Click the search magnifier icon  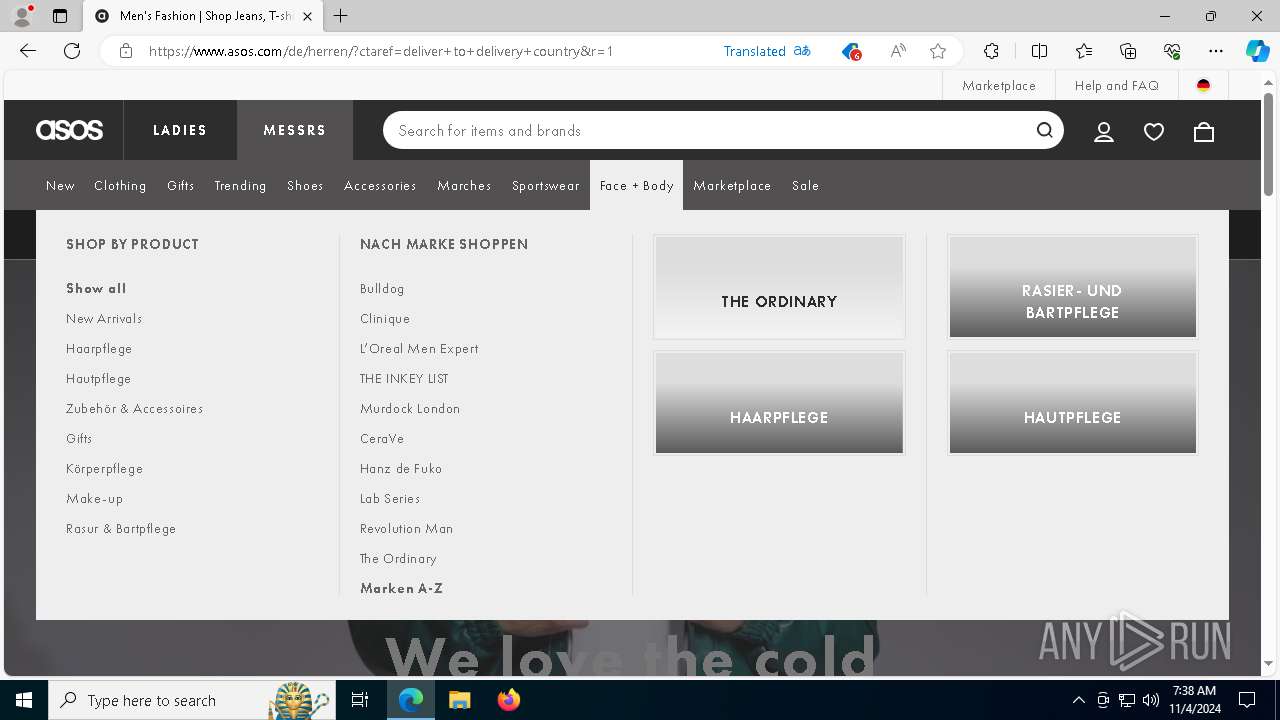[1045, 130]
